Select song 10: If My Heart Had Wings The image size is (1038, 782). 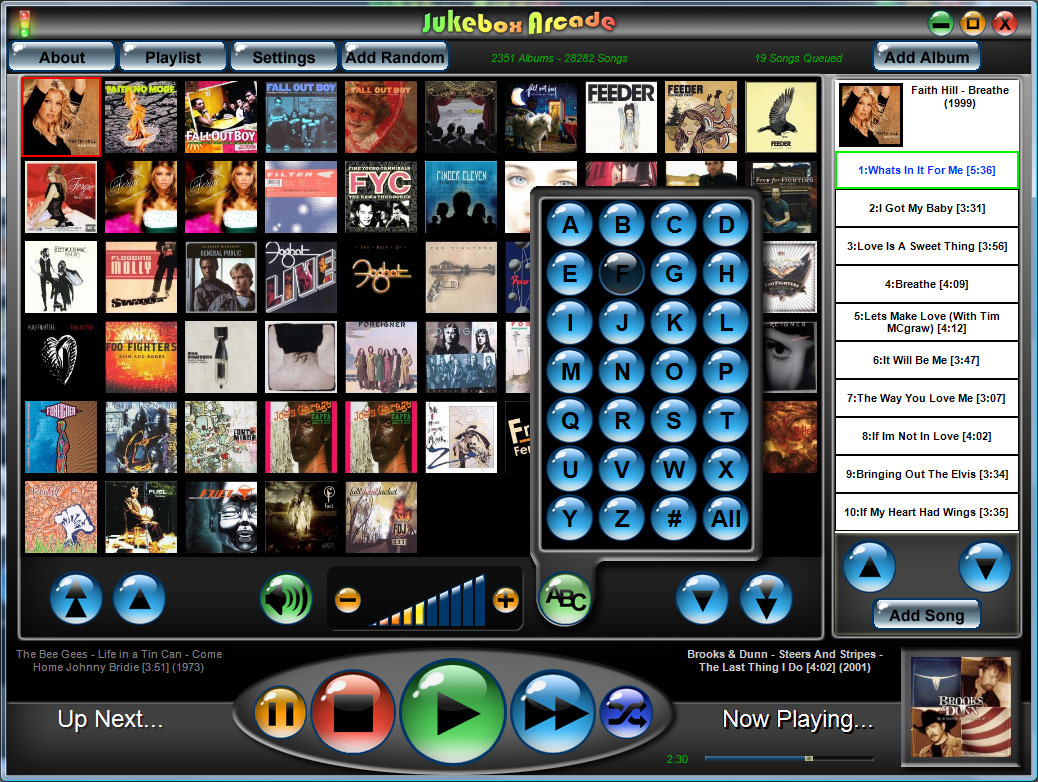(x=927, y=513)
